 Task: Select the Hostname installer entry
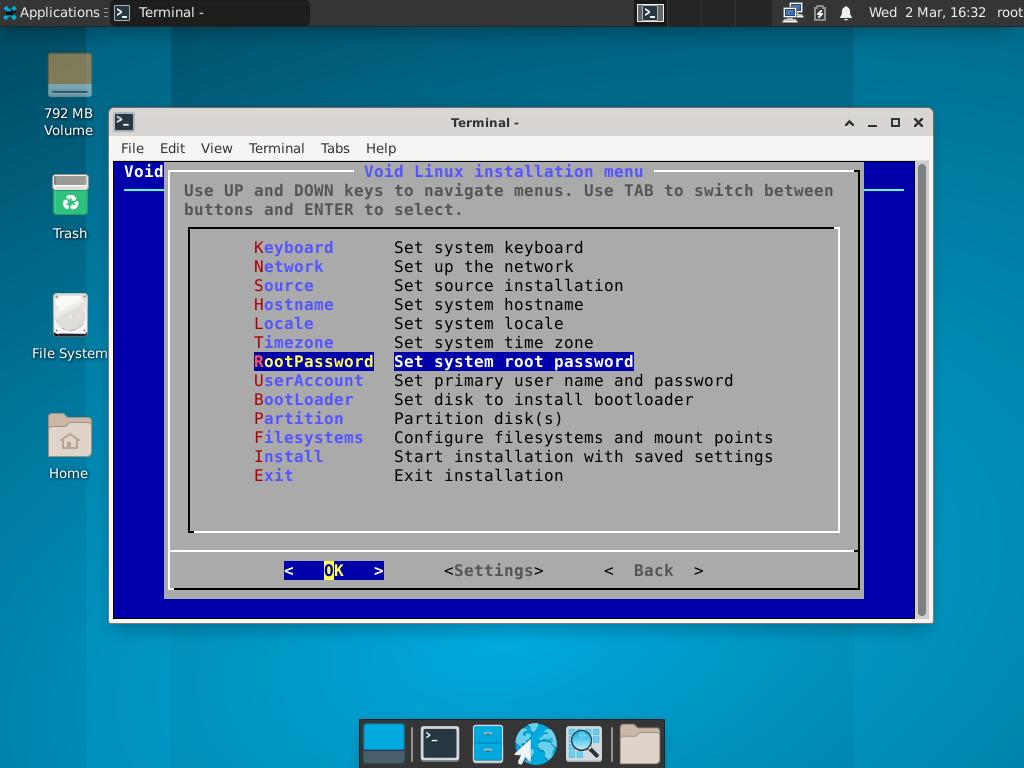click(x=418, y=304)
